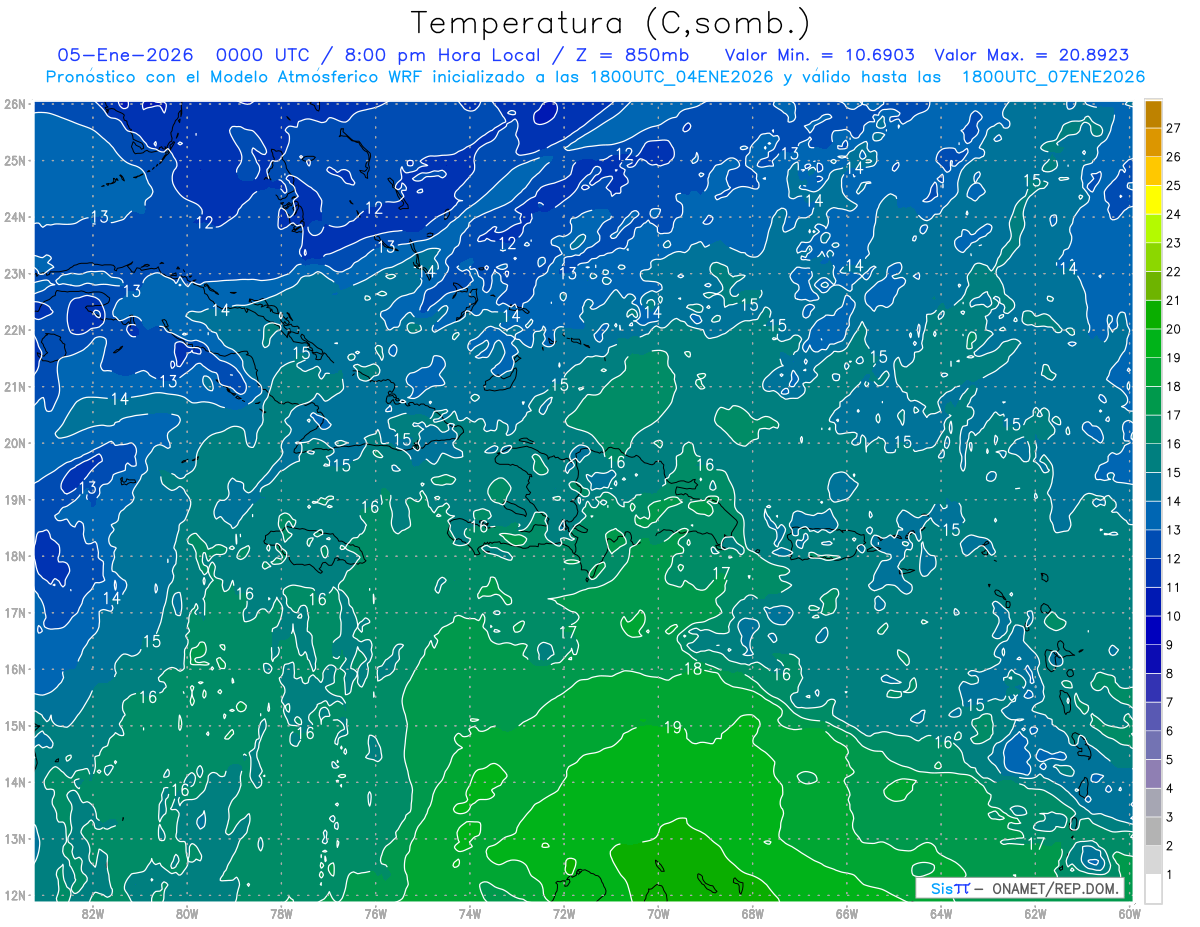Screen dimensions: 1200x927
Task: Click the "Valor Max. = 20.8923" reading
Action: (1032, 55)
